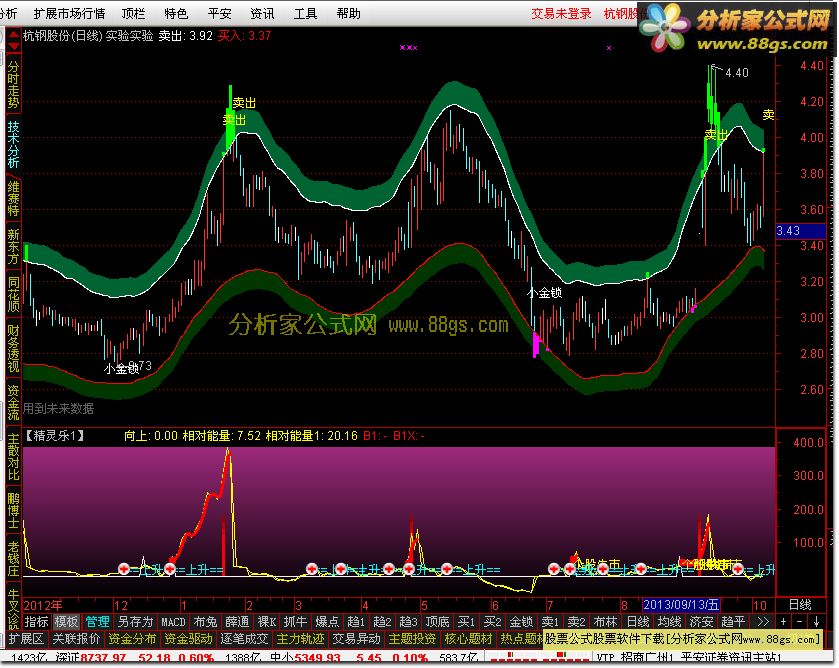
Task: Apply the 裸K indicator
Action: click(x=266, y=621)
